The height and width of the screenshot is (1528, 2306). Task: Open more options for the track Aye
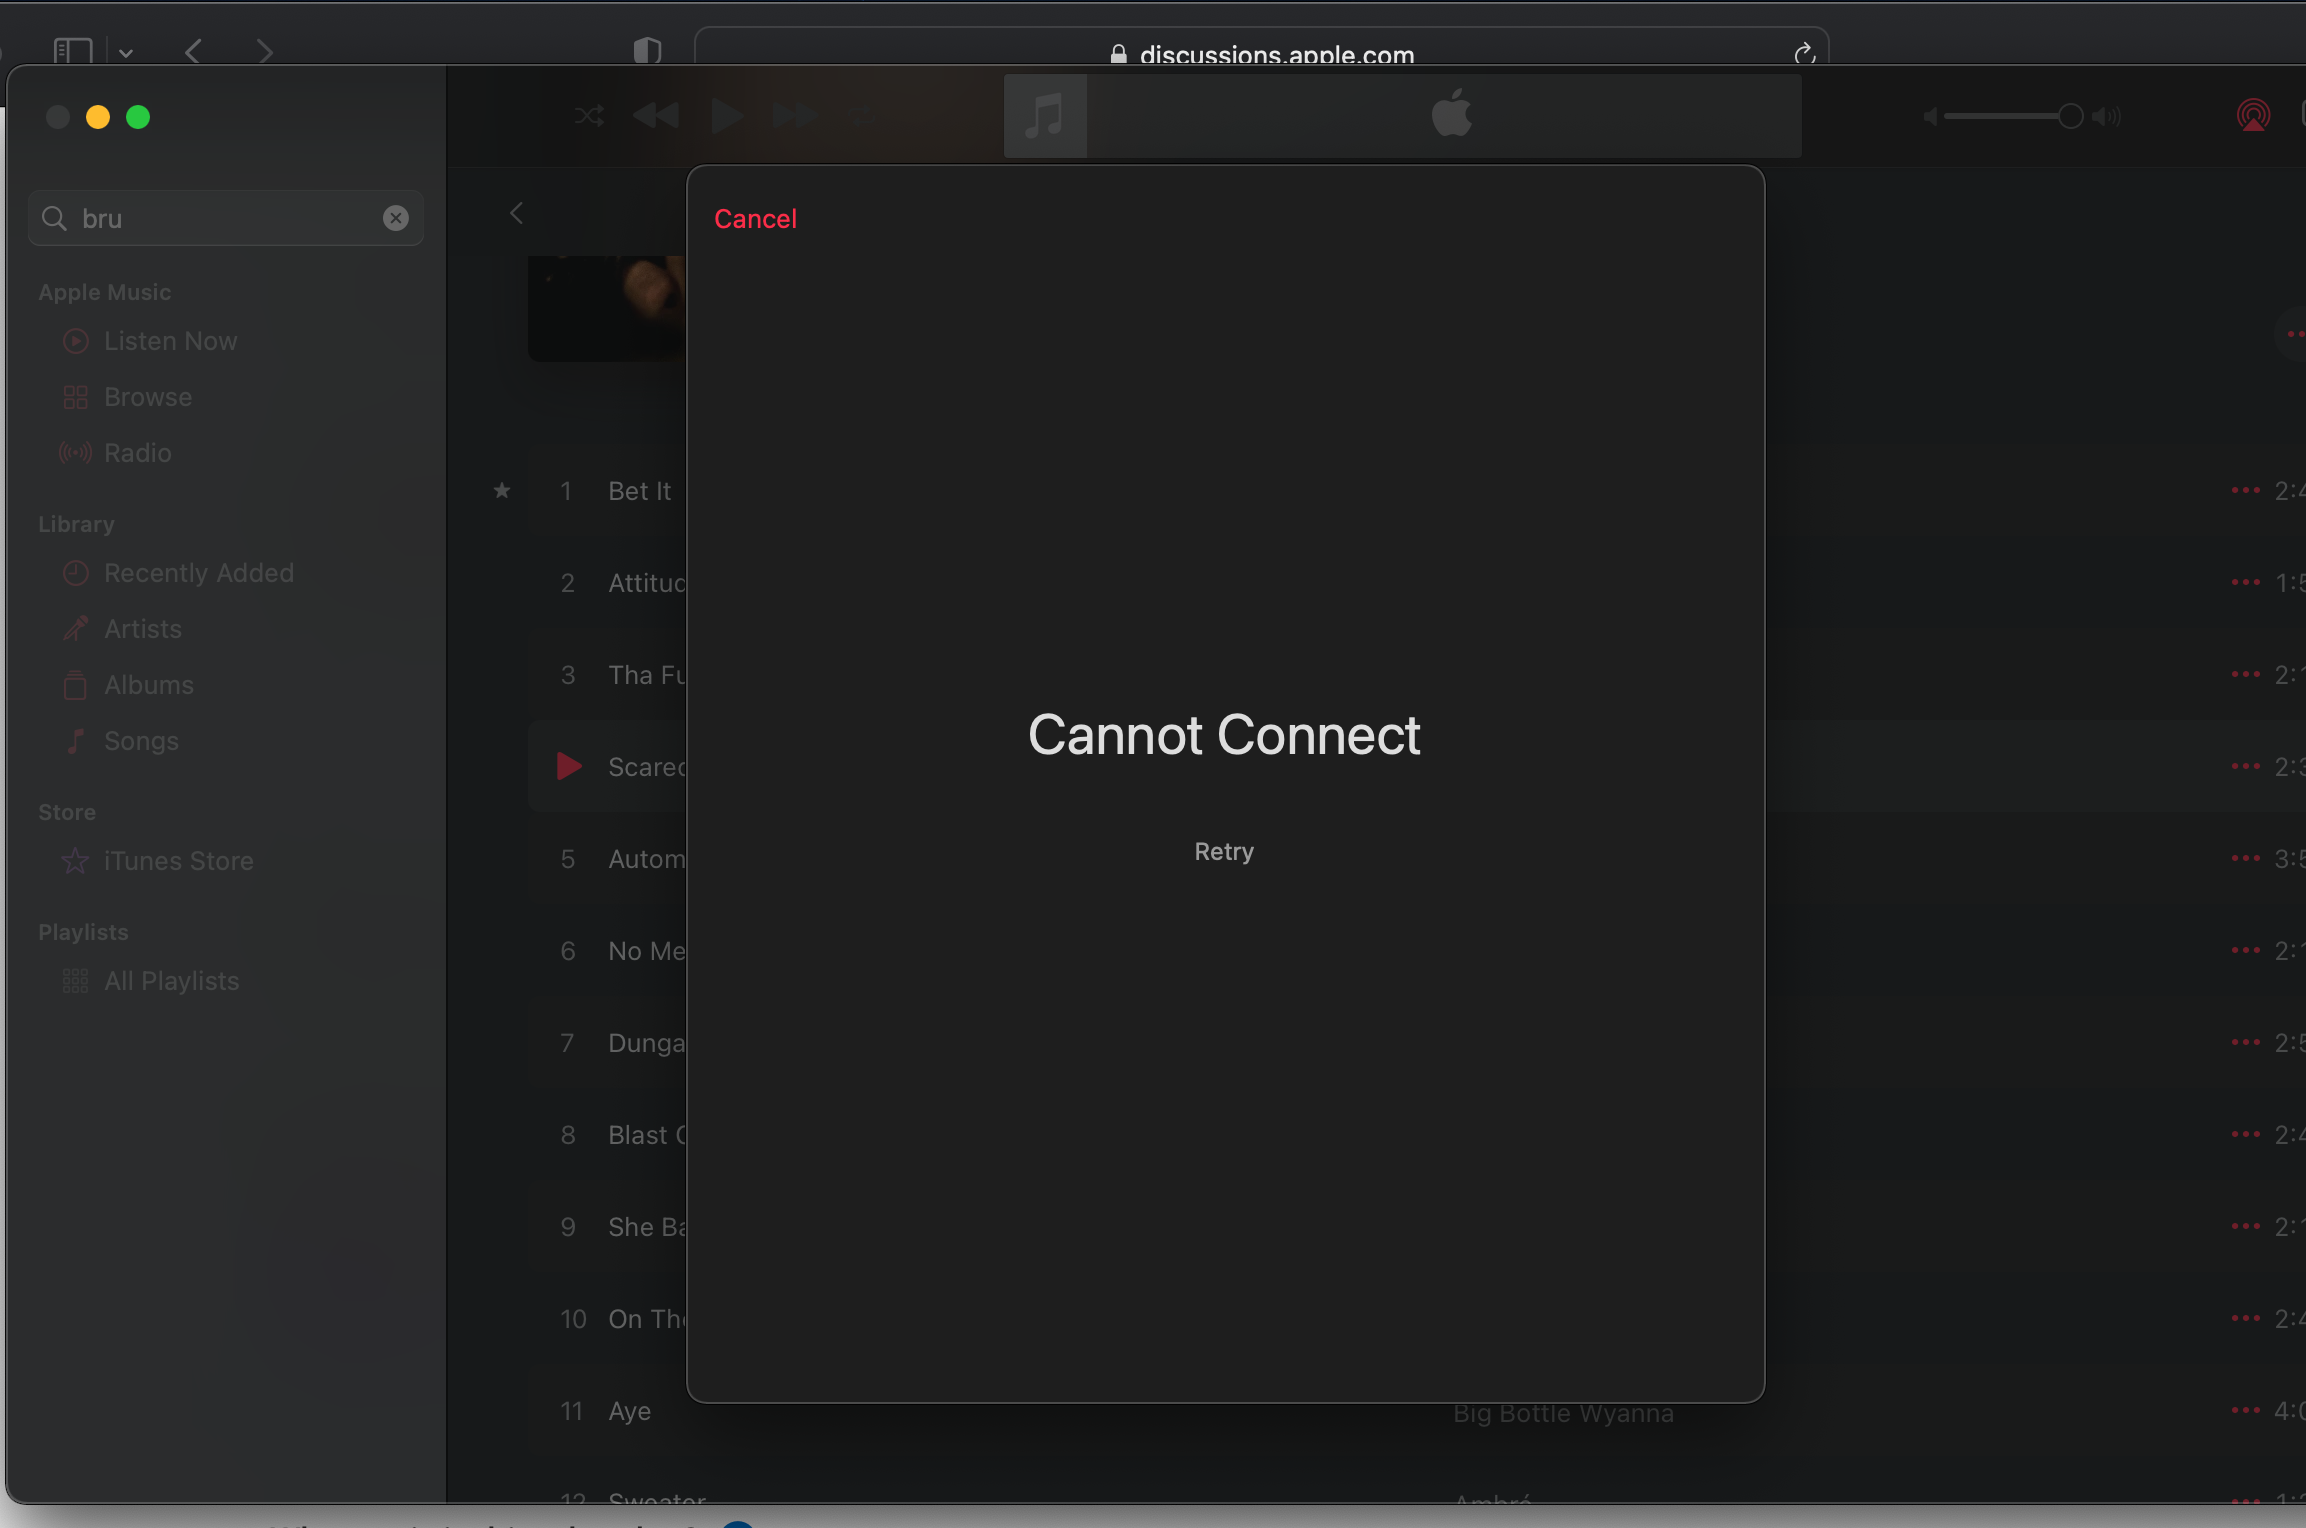[x=2245, y=1410]
